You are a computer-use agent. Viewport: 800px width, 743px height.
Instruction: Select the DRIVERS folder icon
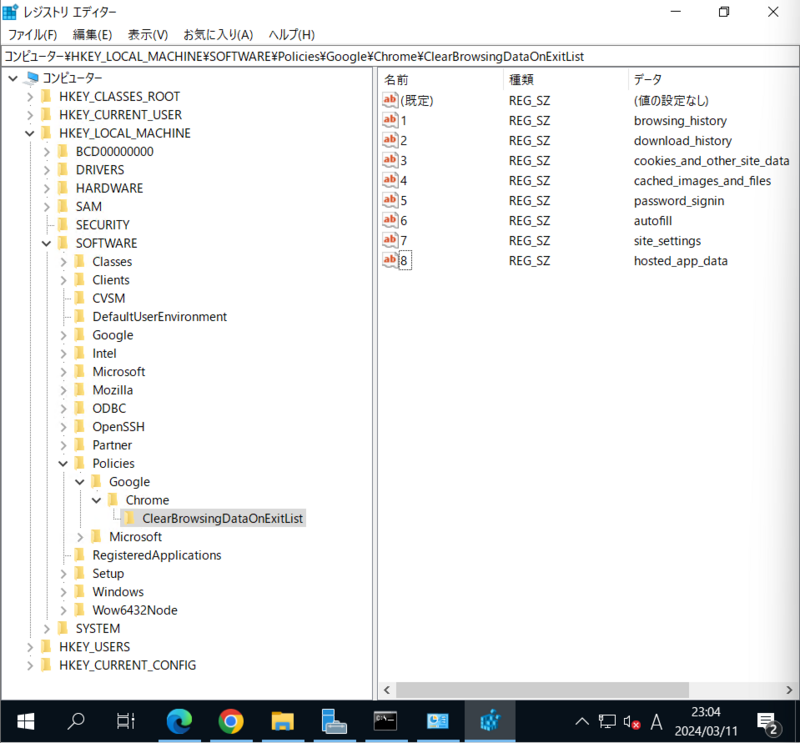click(63, 170)
